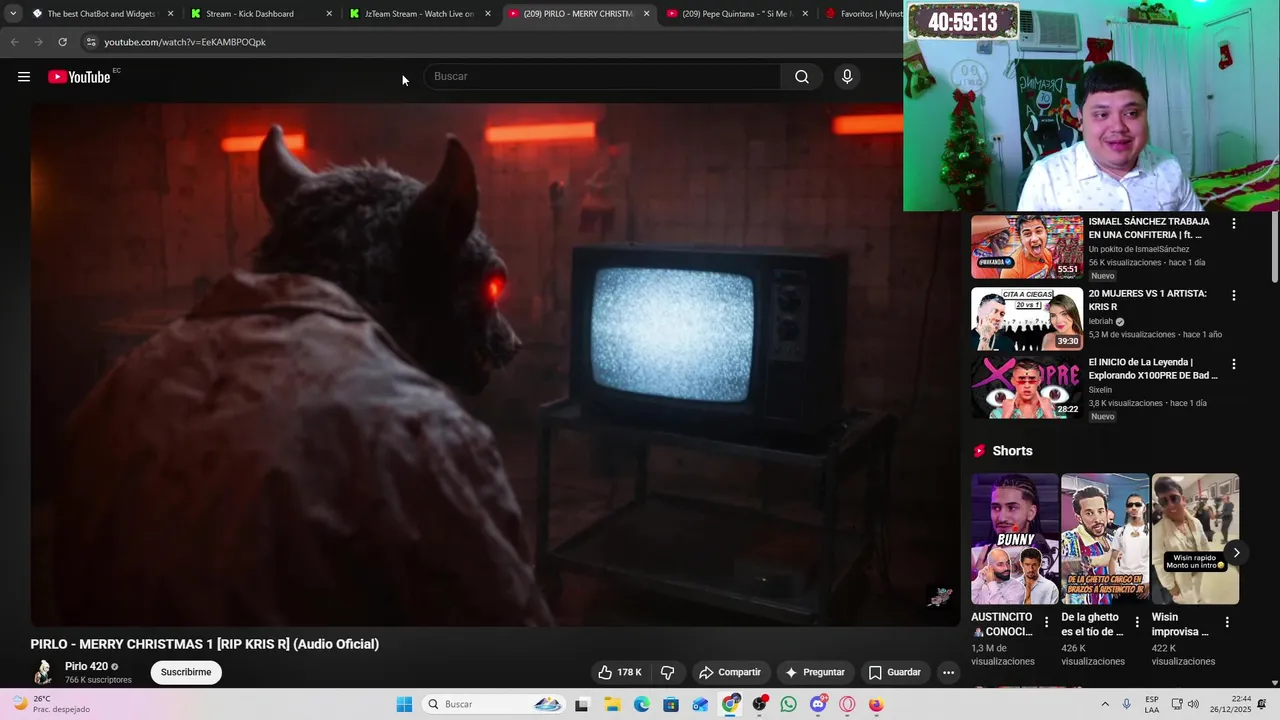Open 20 MUJERES VS 1 ARTISTA thumbnail
Viewport: 1280px width, 720px height.
(1027, 318)
